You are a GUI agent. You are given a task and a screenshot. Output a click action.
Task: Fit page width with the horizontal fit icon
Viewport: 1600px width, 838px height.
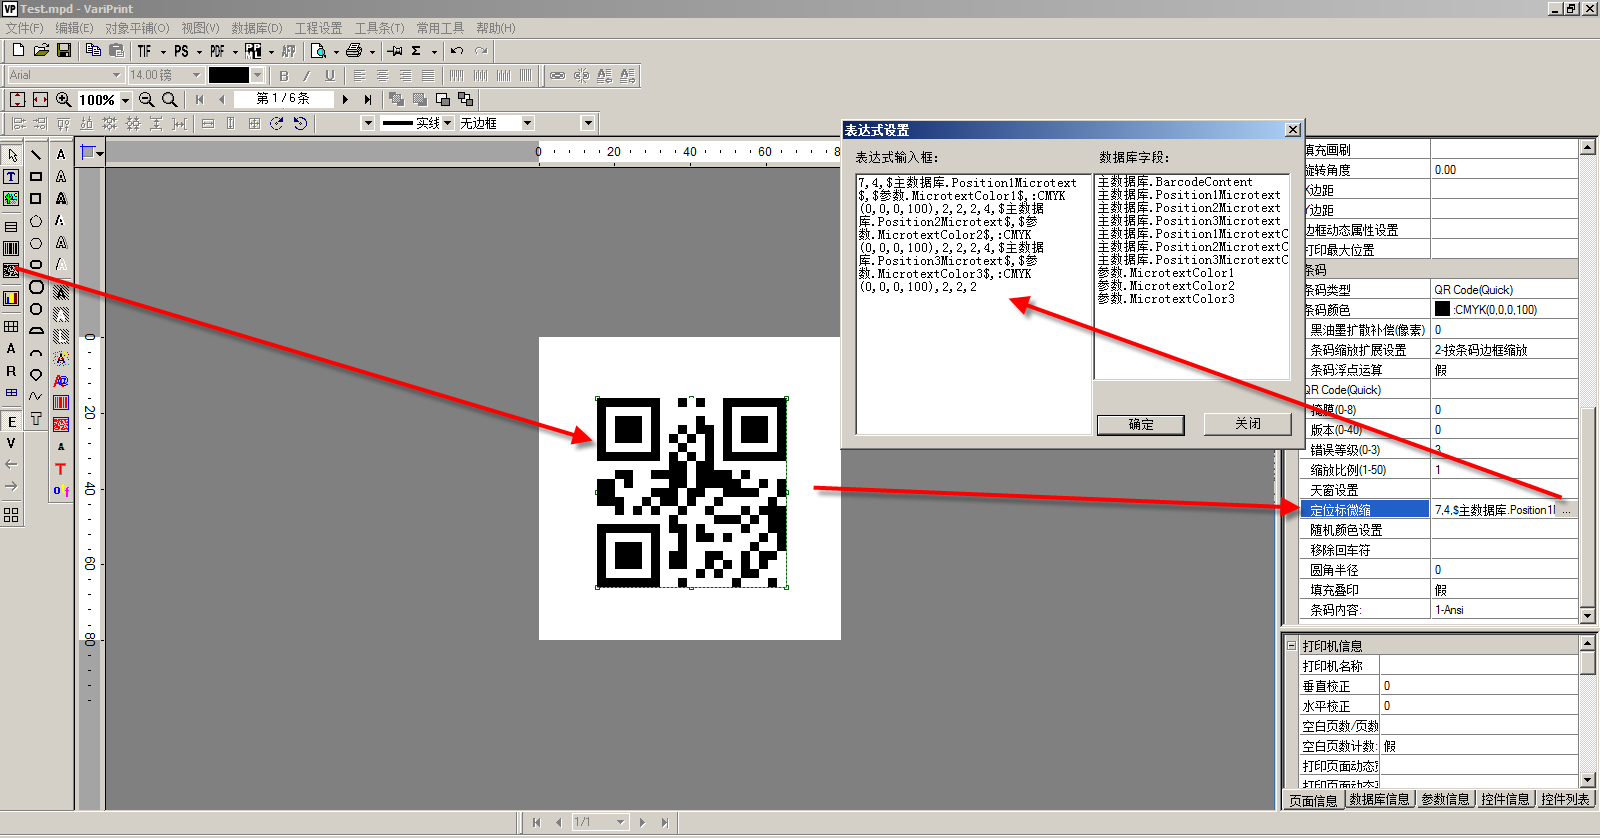[40, 99]
